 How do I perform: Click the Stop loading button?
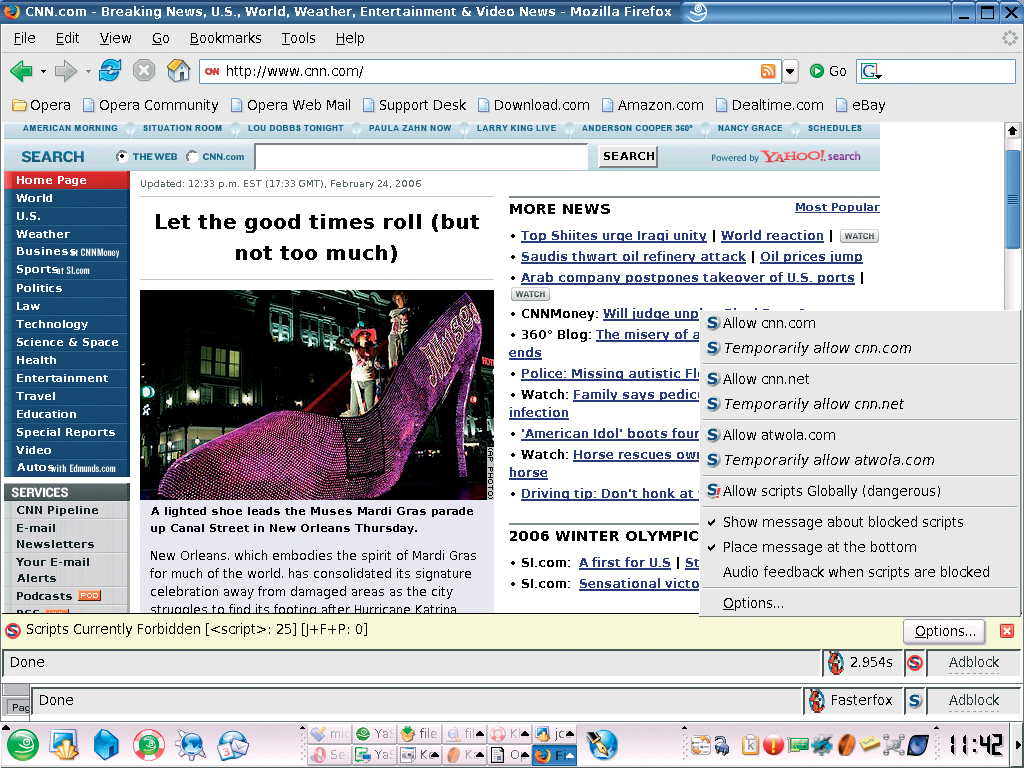point(144,71)
